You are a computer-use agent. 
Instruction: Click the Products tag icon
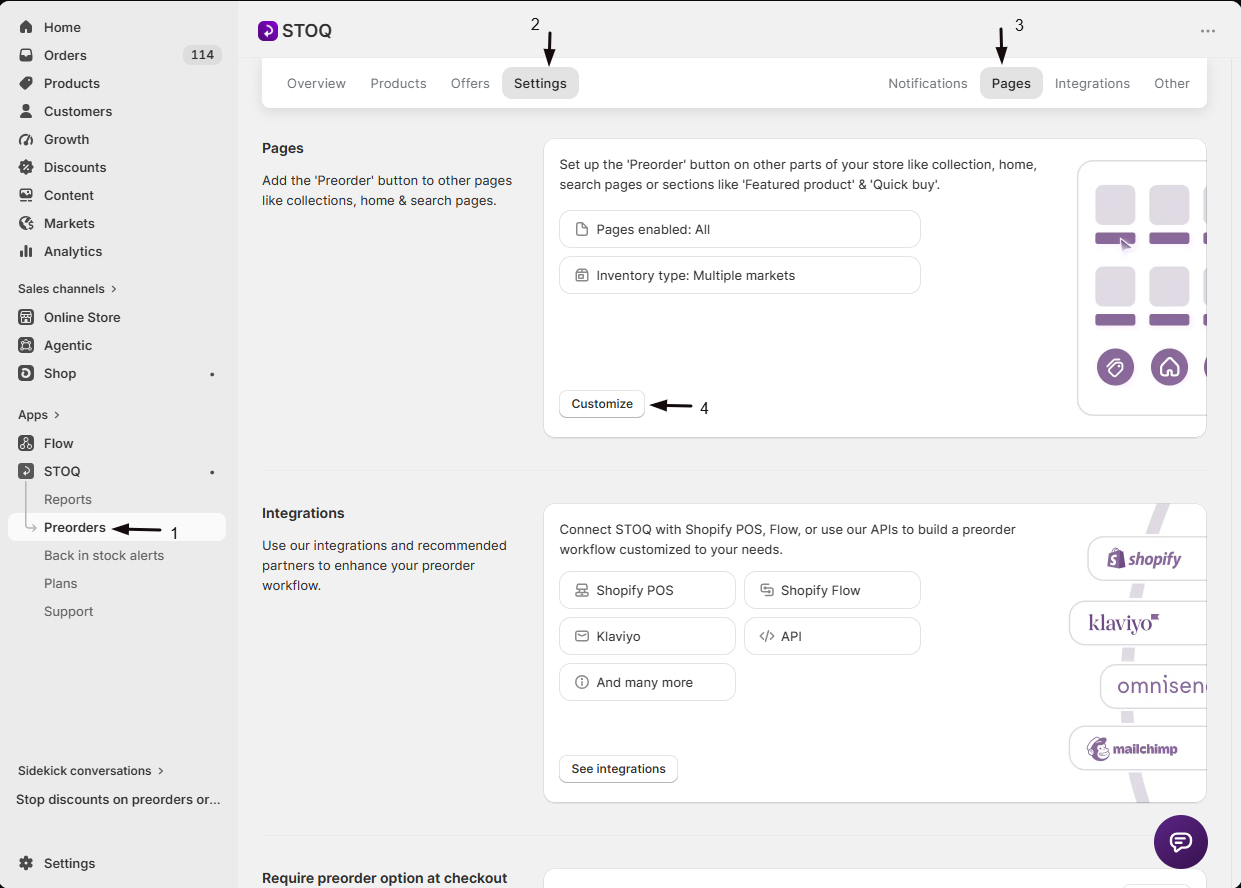pyautogui.click(x=26, y=83)
